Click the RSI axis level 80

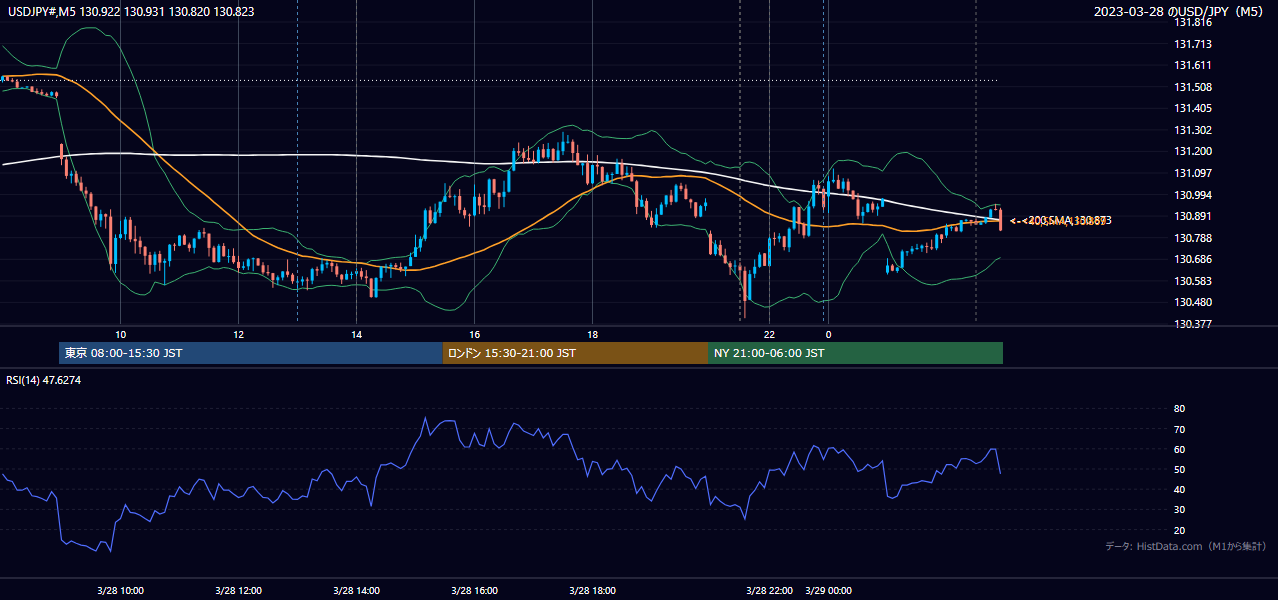tap(1179, 409)
